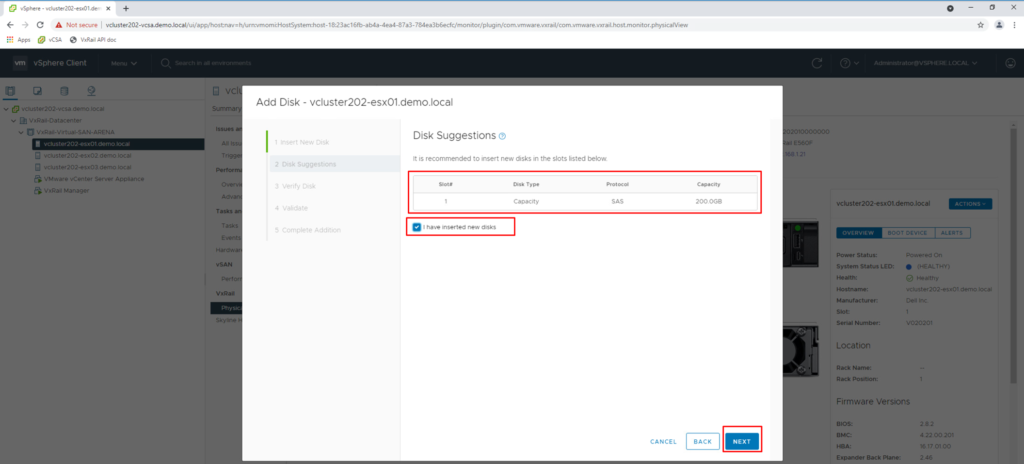Select host vcluster202-esx02.demo.local in tree

[x=87, y=156]
